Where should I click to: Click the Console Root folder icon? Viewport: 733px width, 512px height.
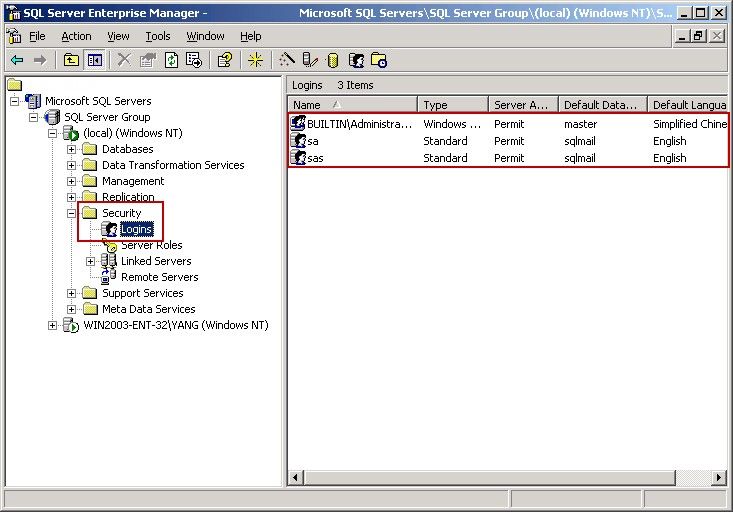[14, 85]
